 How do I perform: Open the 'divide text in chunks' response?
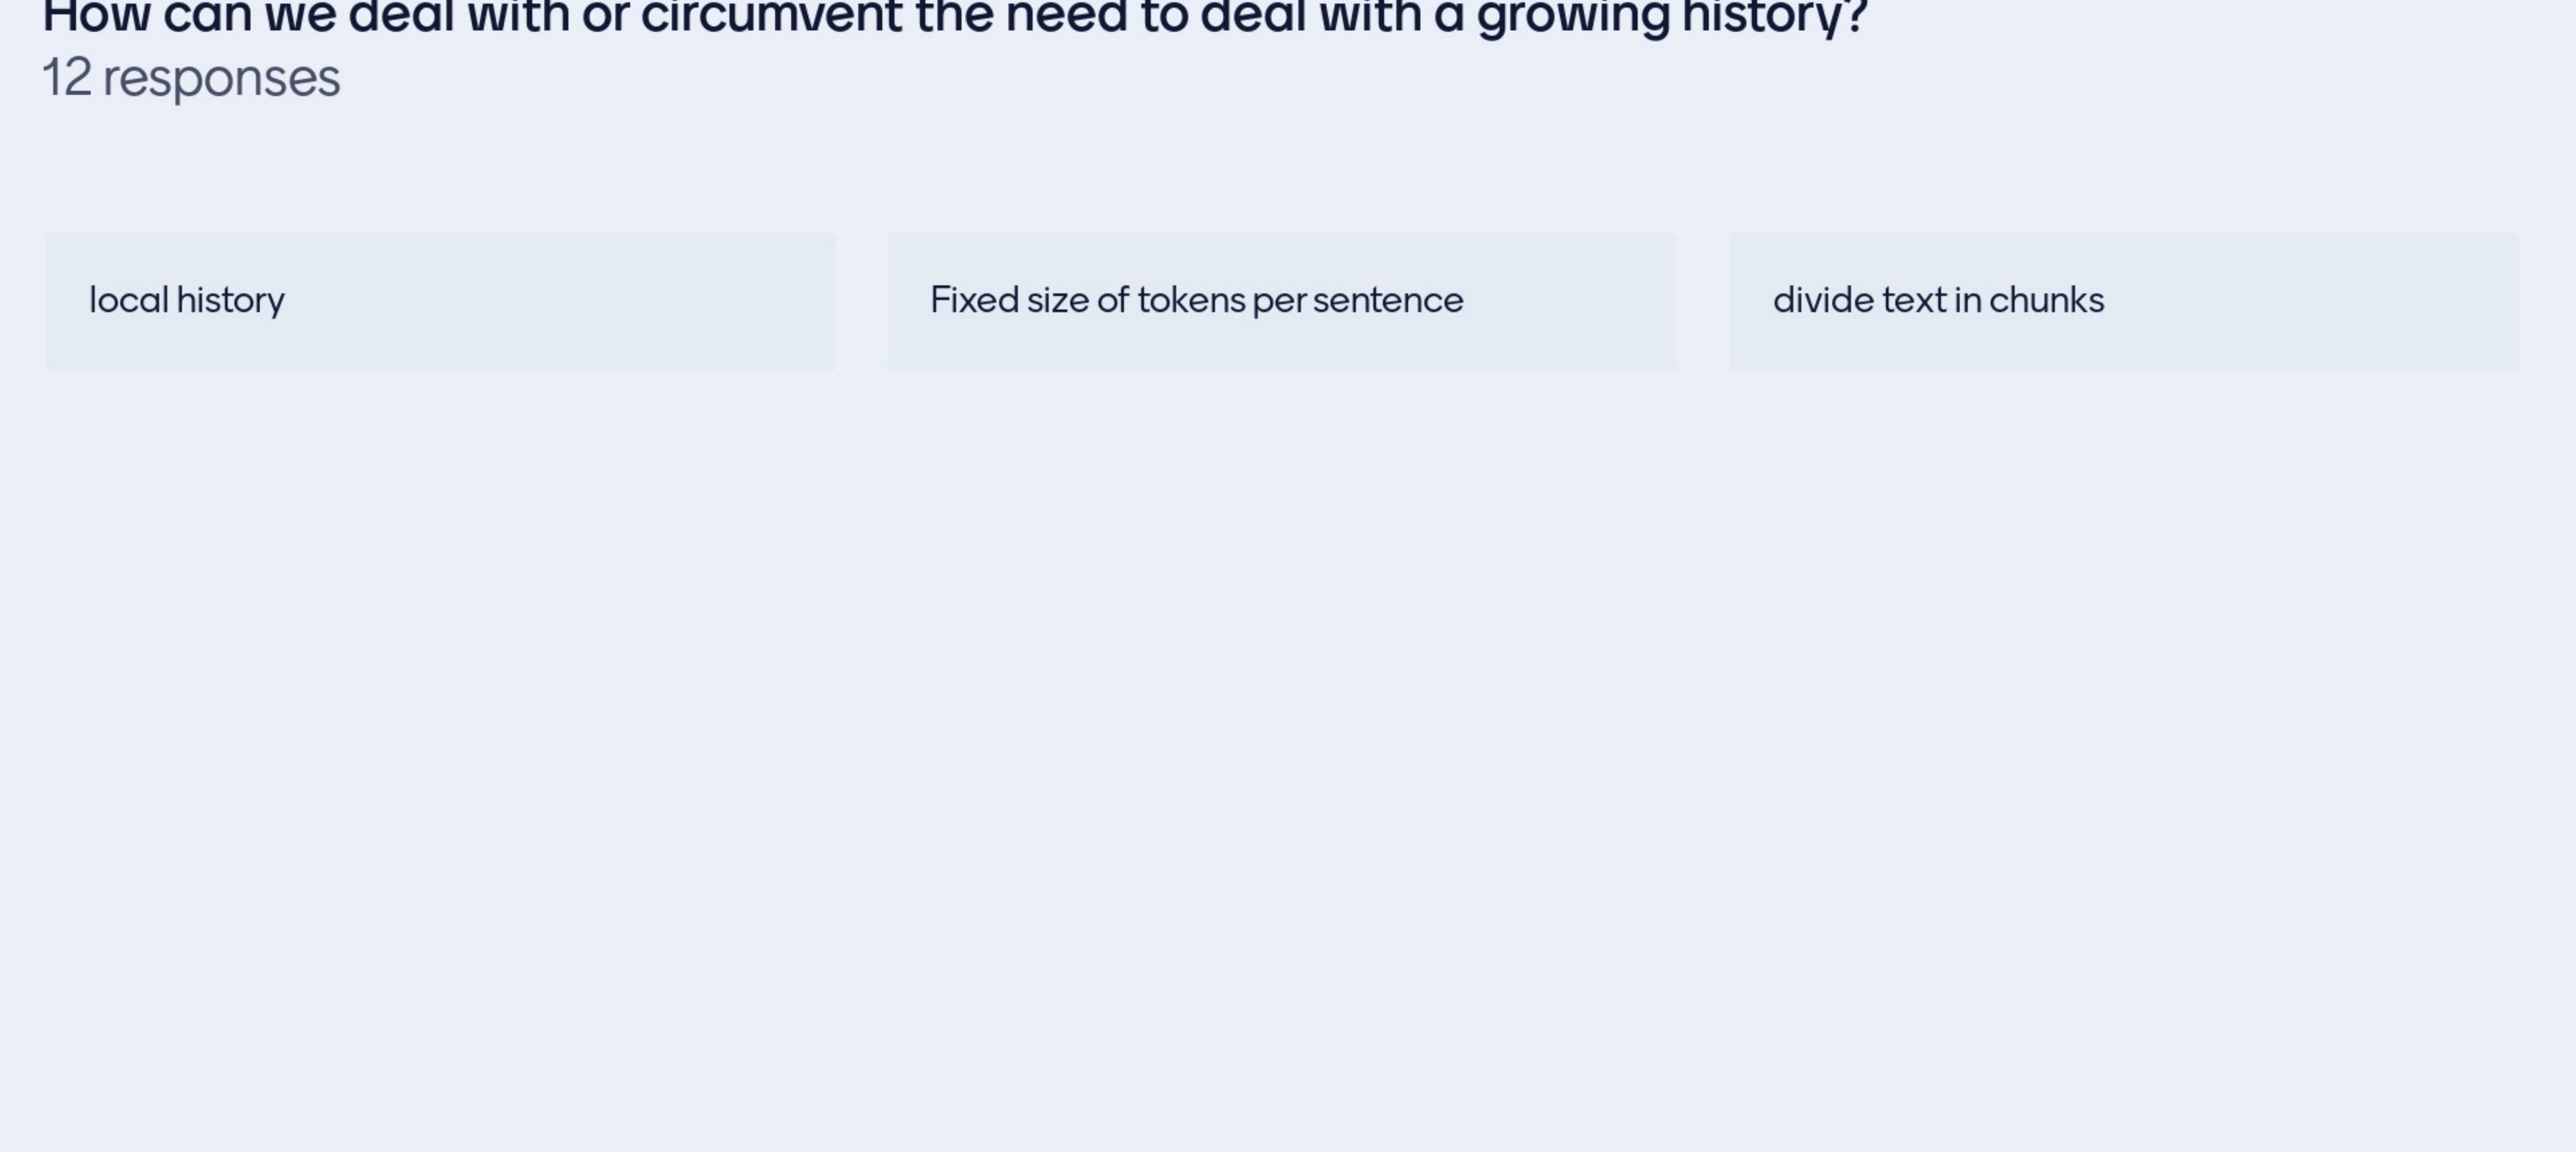point(2124,302)
